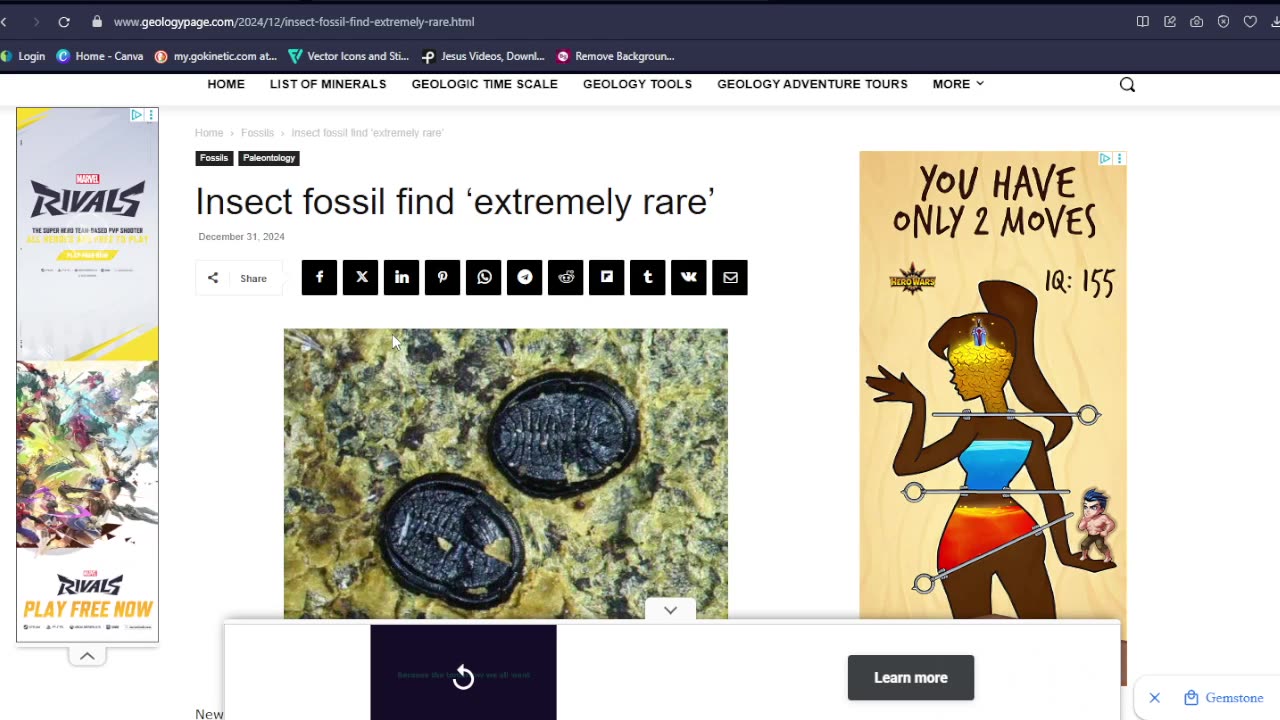Collapse left ad with up chevron

(x=87, y=656)
